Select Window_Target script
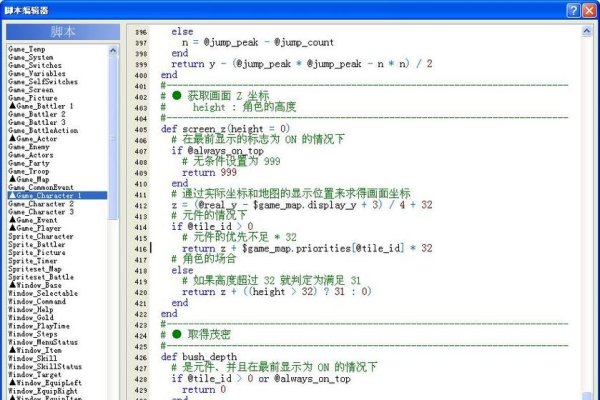 [x=35, y=374]
